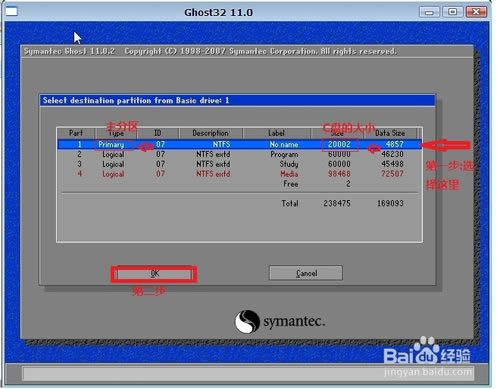The width and height of the screenshot is (500, 389).
Task: Click the total data size 169093
Action: tap(390, 203)
